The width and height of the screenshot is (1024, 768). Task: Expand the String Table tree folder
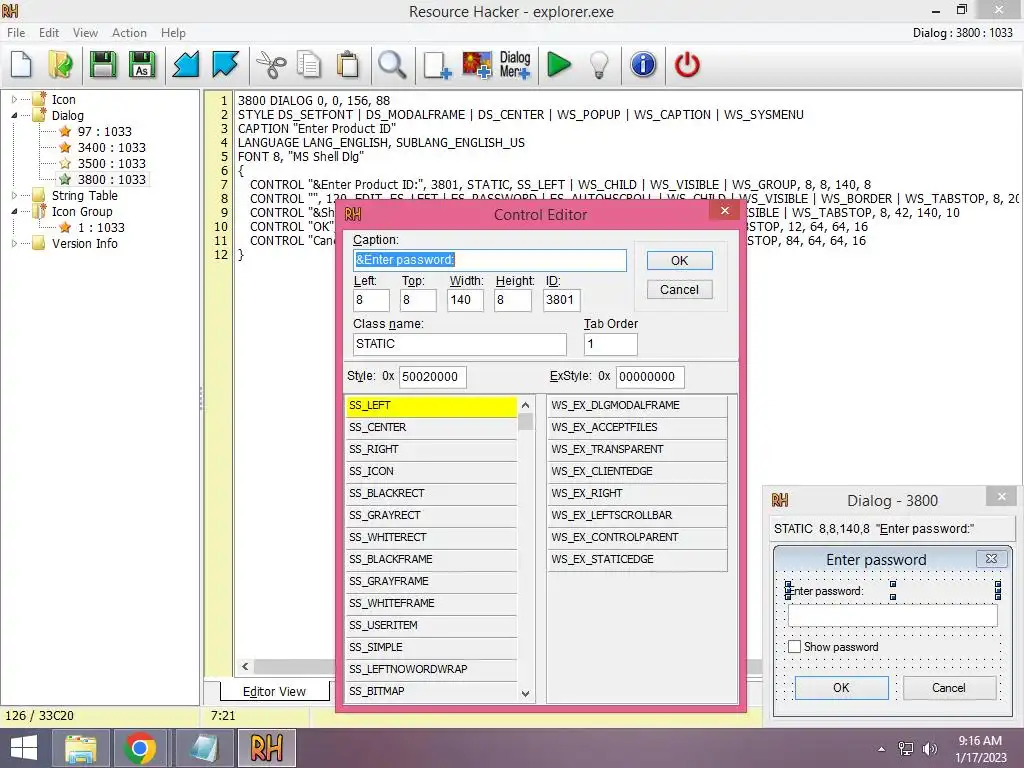point(14,196)
